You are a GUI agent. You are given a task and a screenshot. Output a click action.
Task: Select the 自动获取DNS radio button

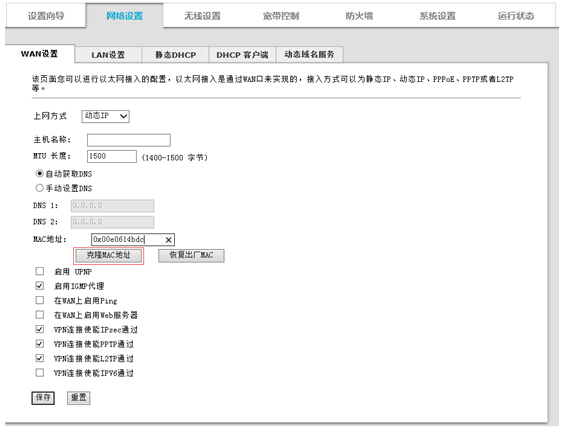point(39,174)
